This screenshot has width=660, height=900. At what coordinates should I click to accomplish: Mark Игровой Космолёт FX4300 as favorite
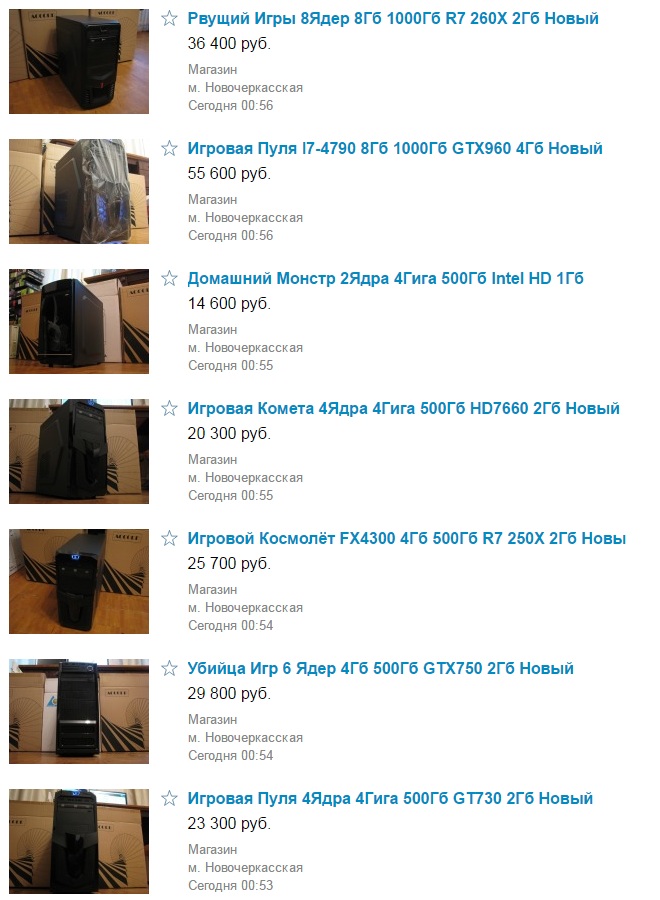[x=169, y=538]
